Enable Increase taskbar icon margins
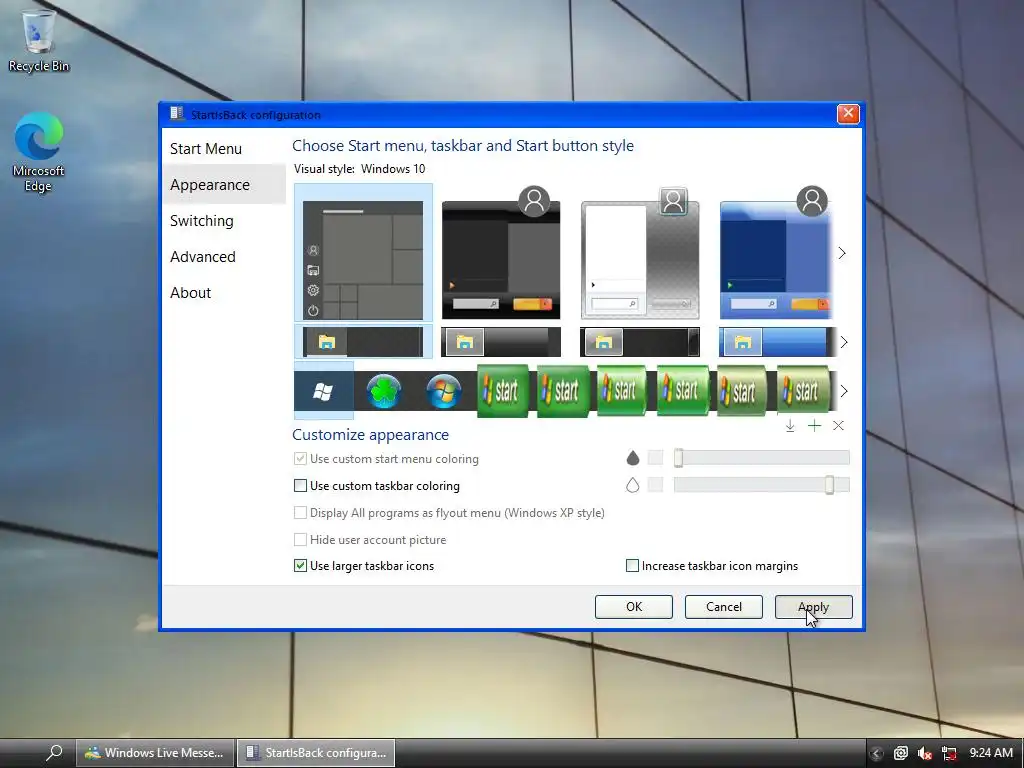 pos(632,566)
